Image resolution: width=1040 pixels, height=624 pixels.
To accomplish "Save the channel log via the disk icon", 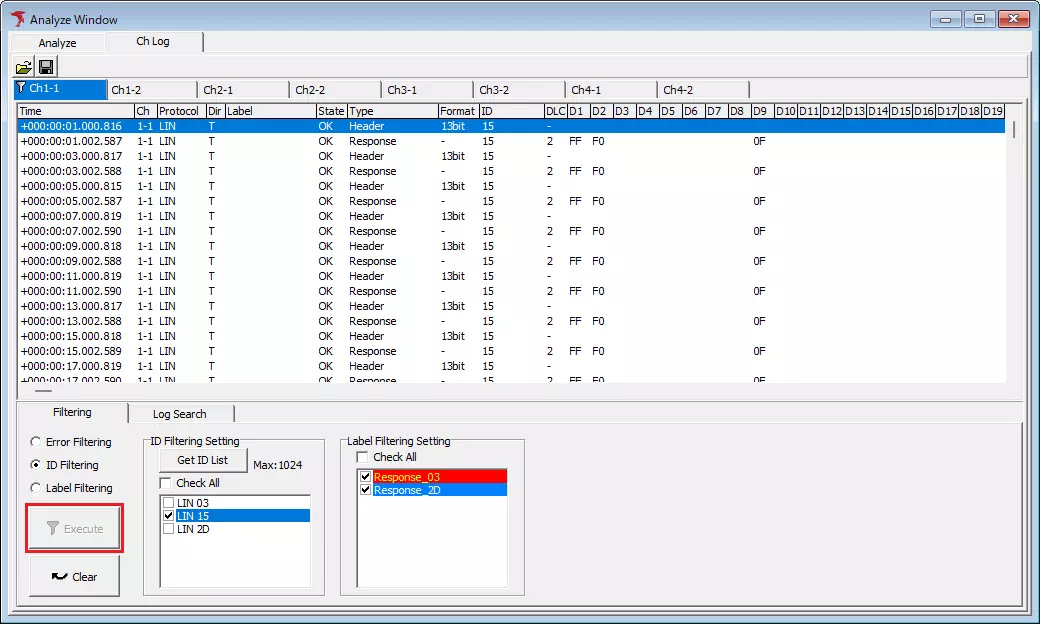I will pyautogui.click(x=45, y=66).
